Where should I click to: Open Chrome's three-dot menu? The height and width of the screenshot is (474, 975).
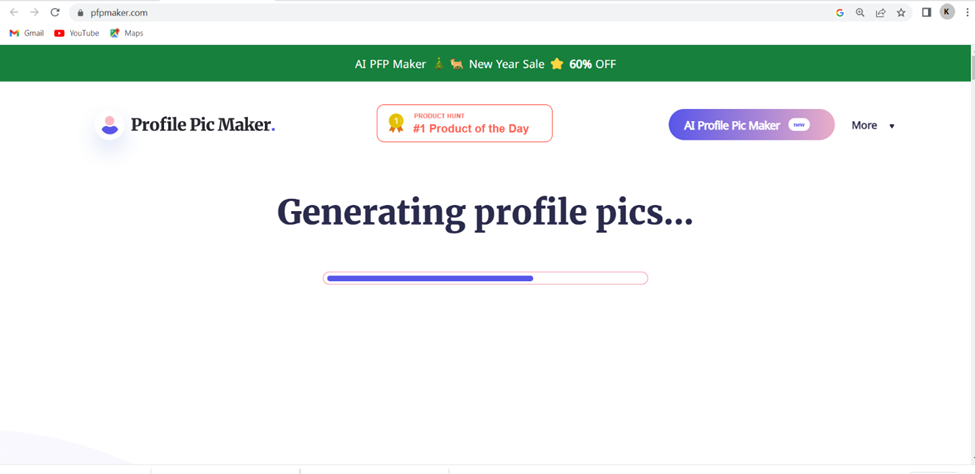click(968, 12)
